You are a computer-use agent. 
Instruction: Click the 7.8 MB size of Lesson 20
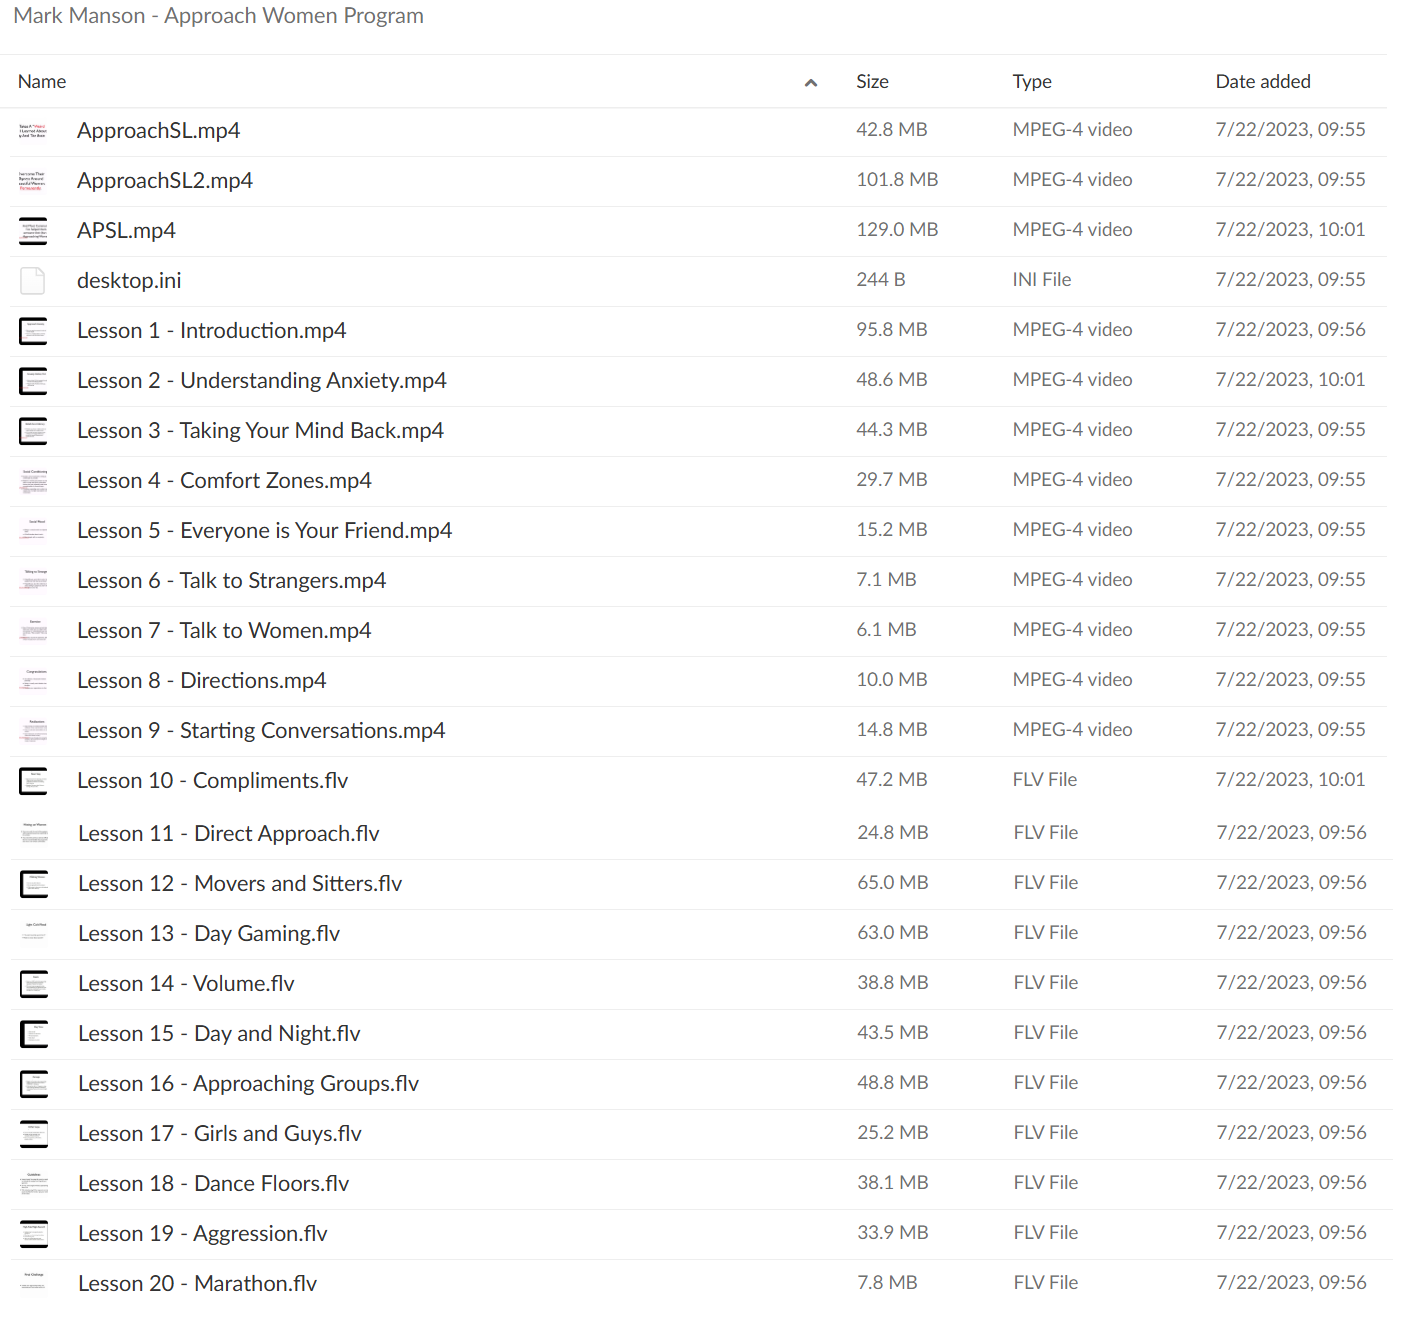(887, 1283)
